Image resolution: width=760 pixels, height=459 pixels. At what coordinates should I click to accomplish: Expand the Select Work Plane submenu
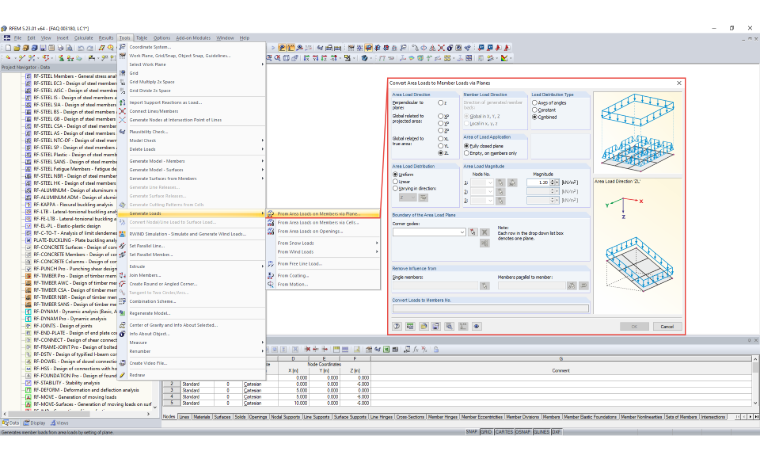263,64
